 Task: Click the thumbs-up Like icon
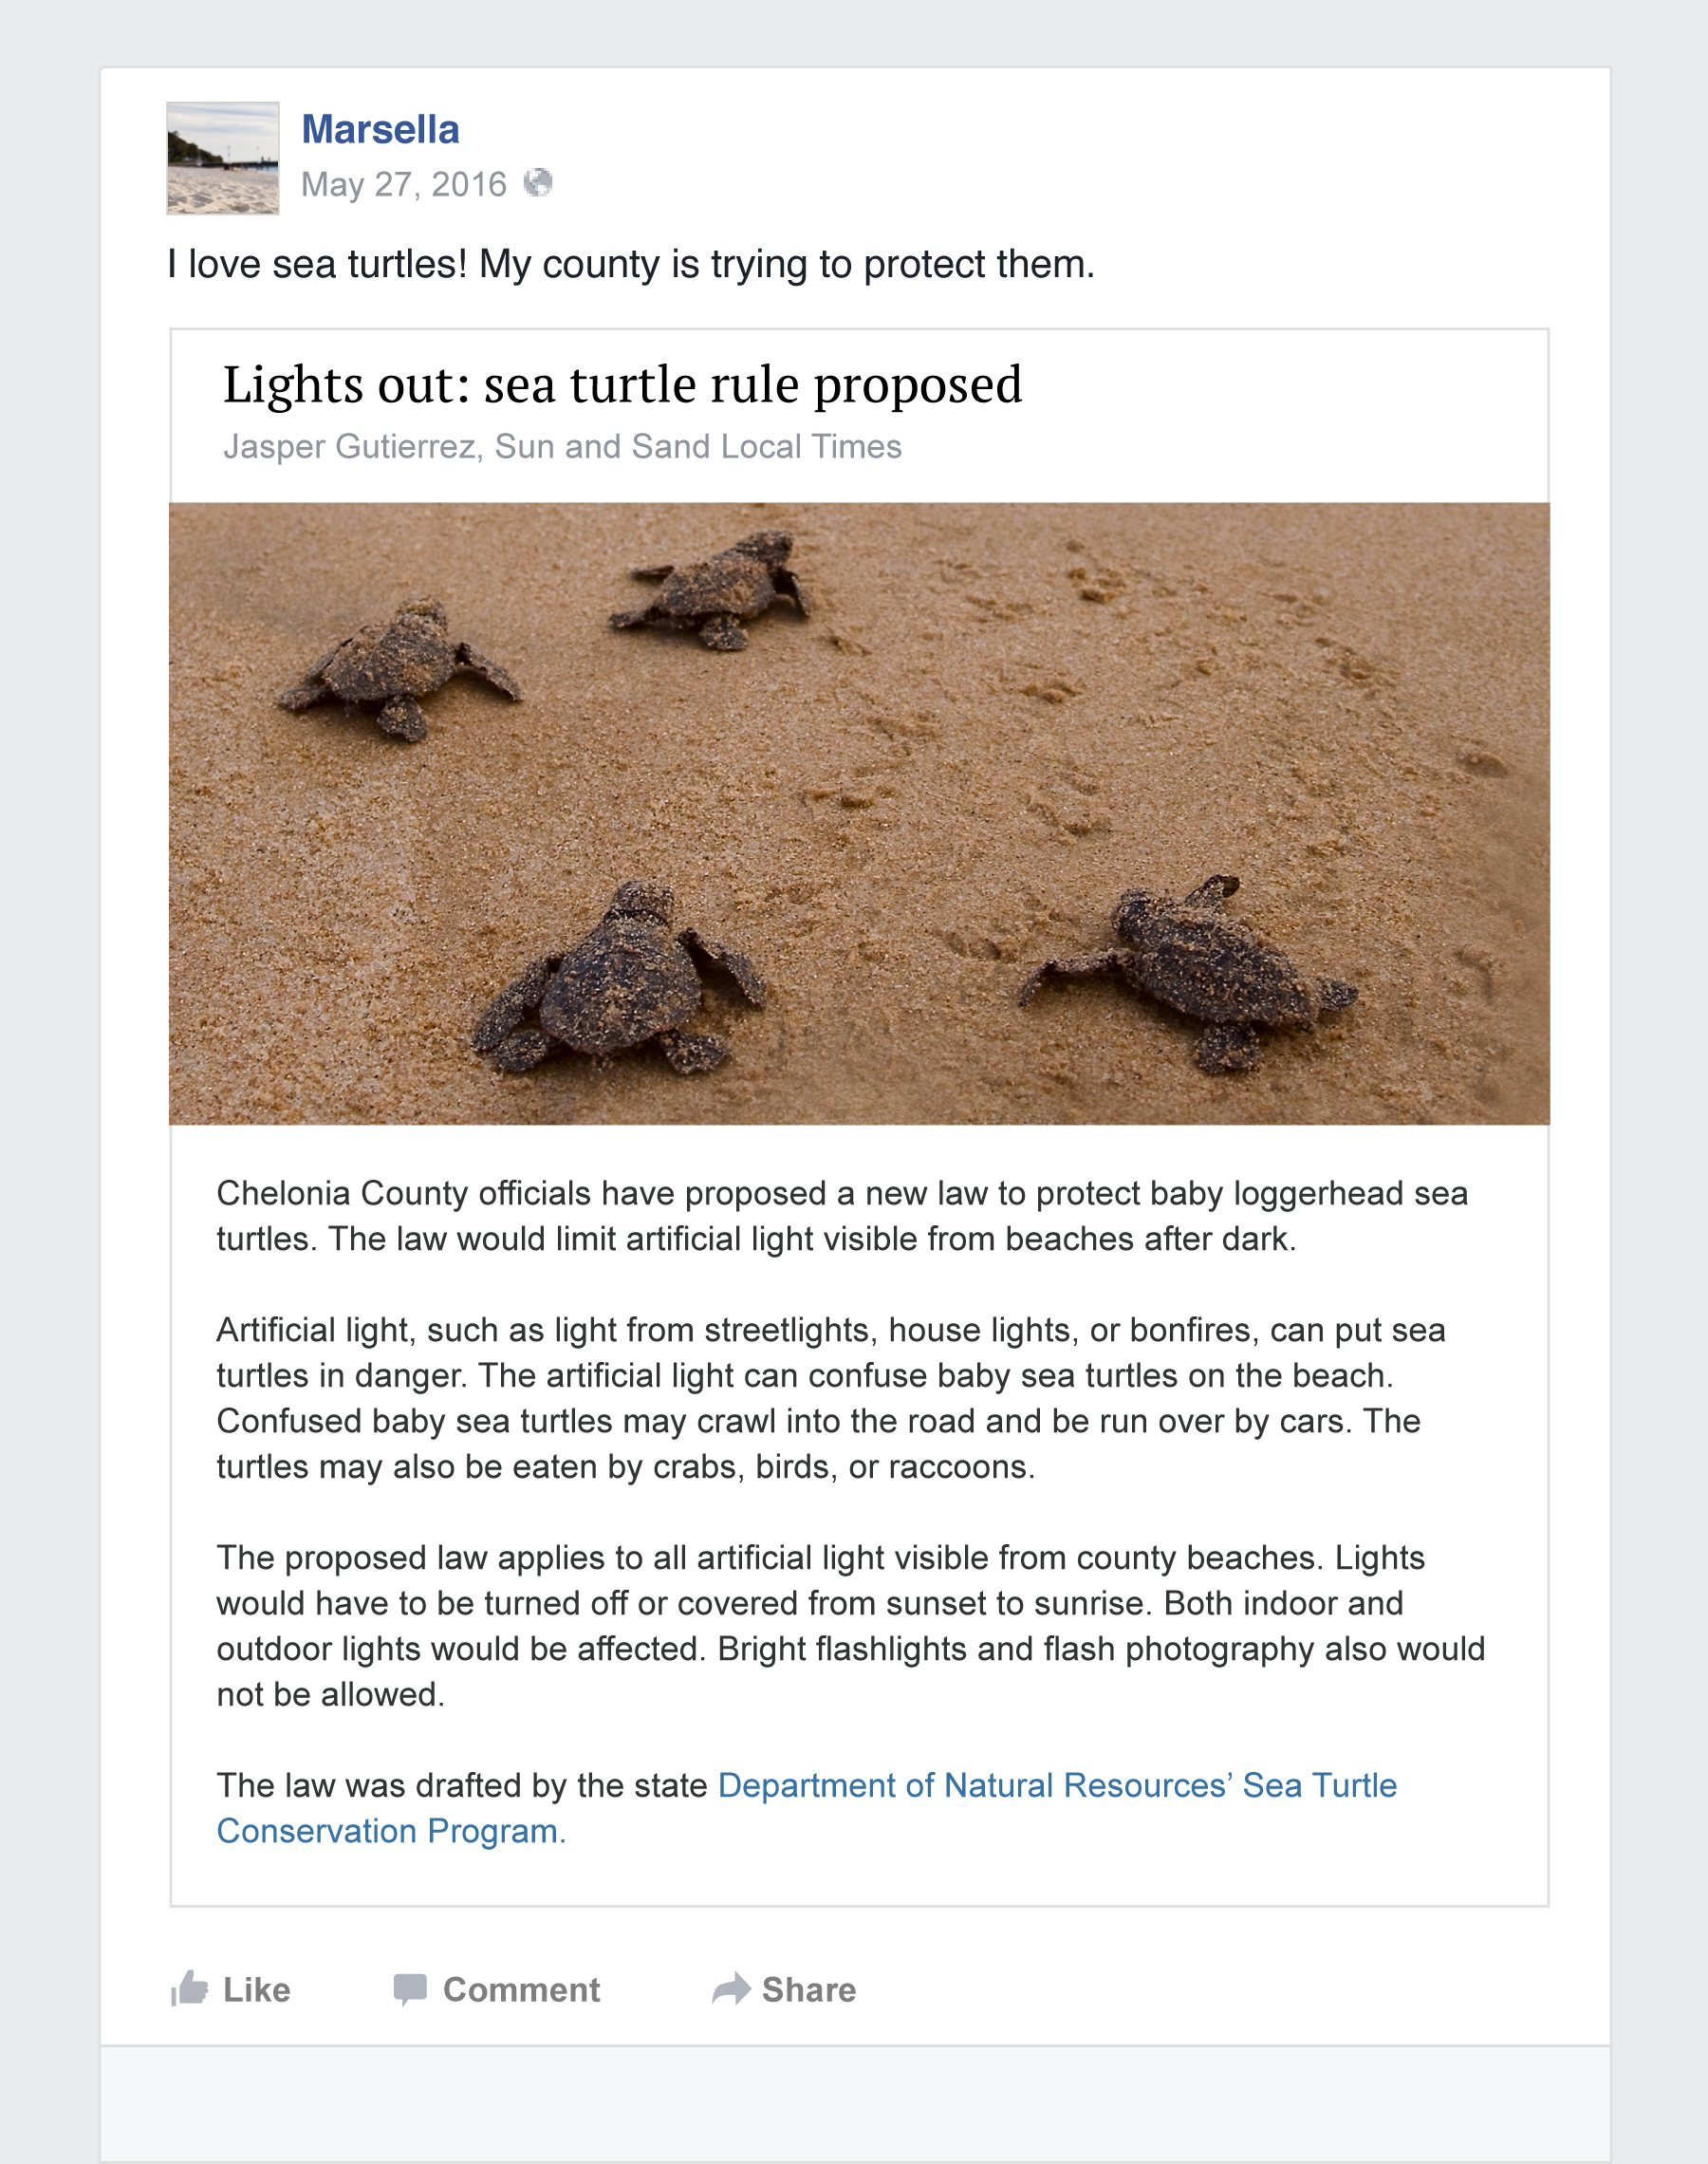190,1988
